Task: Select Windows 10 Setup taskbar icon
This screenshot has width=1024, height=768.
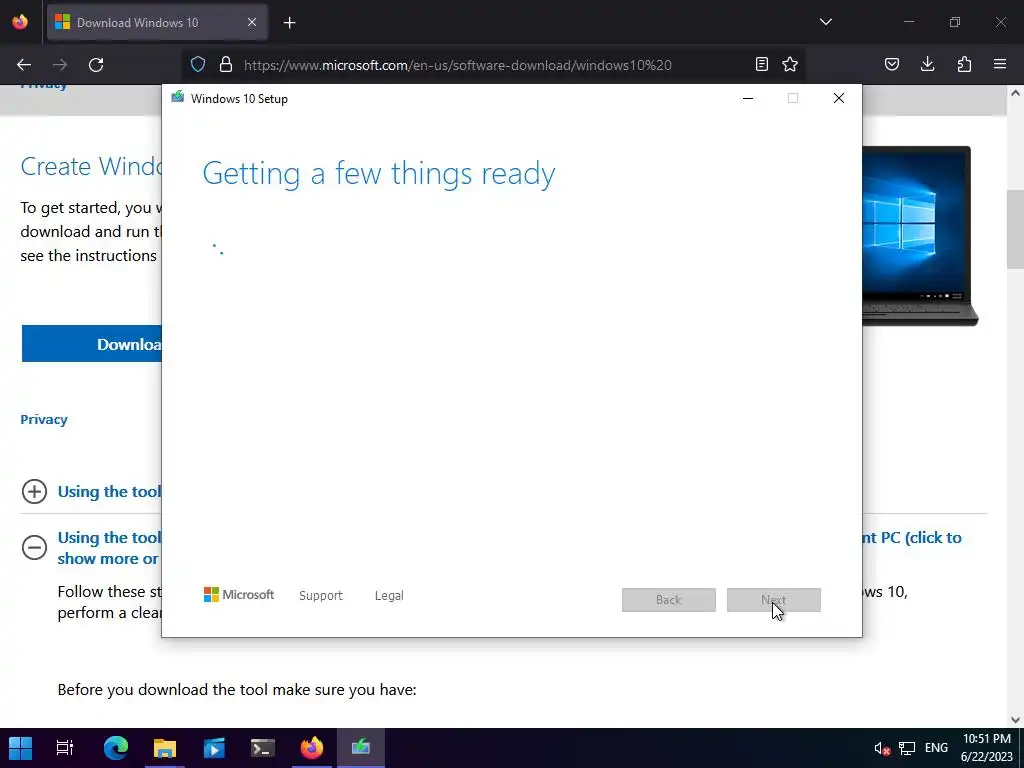Action: coord(360,748)
